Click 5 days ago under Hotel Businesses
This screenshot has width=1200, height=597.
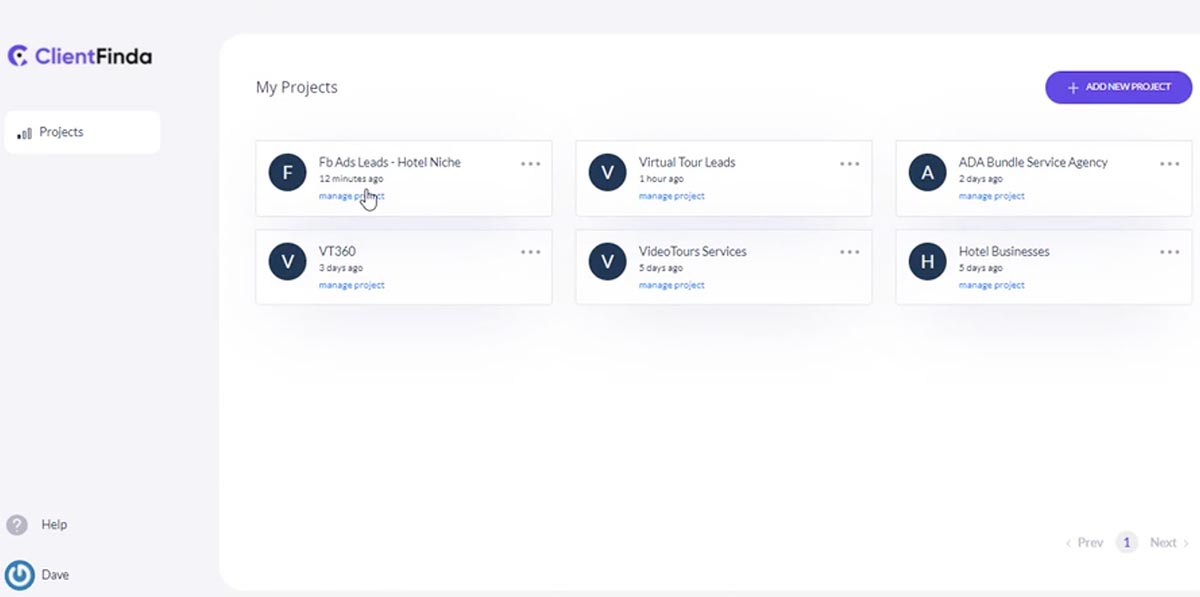(981, 268)
